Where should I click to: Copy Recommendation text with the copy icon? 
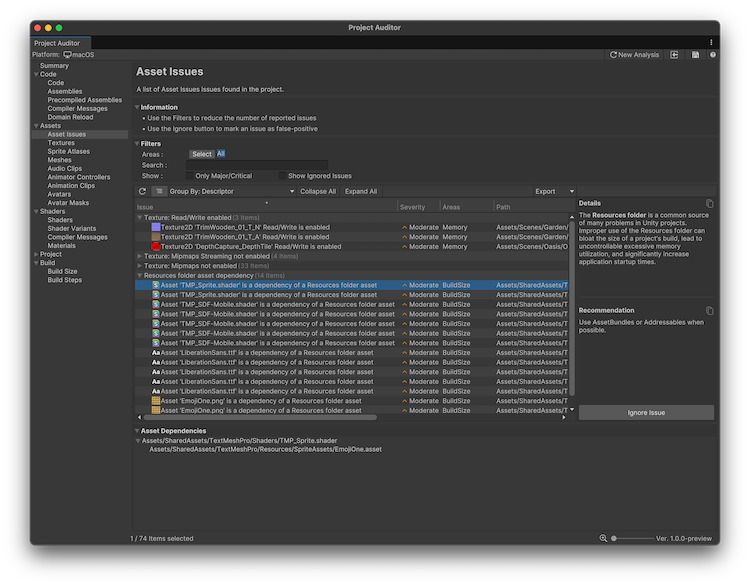click(710, 311)
